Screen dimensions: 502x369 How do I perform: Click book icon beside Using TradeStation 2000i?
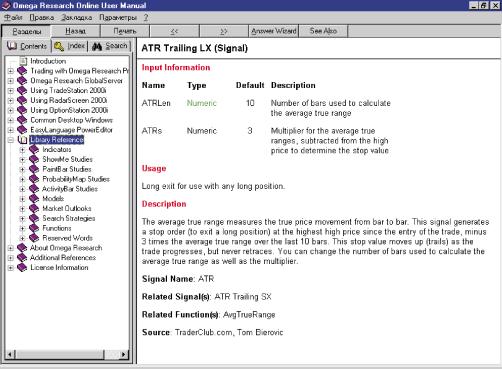click(22, 90)
